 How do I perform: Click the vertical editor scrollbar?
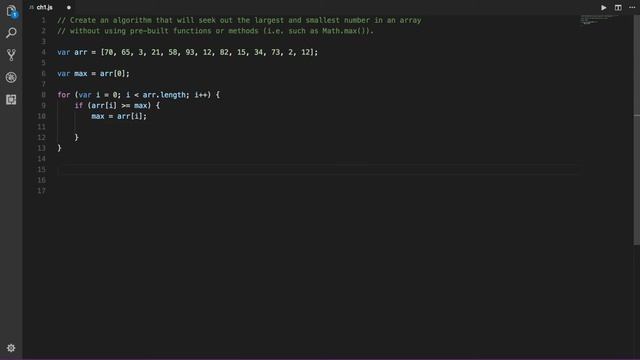(636, 131)
